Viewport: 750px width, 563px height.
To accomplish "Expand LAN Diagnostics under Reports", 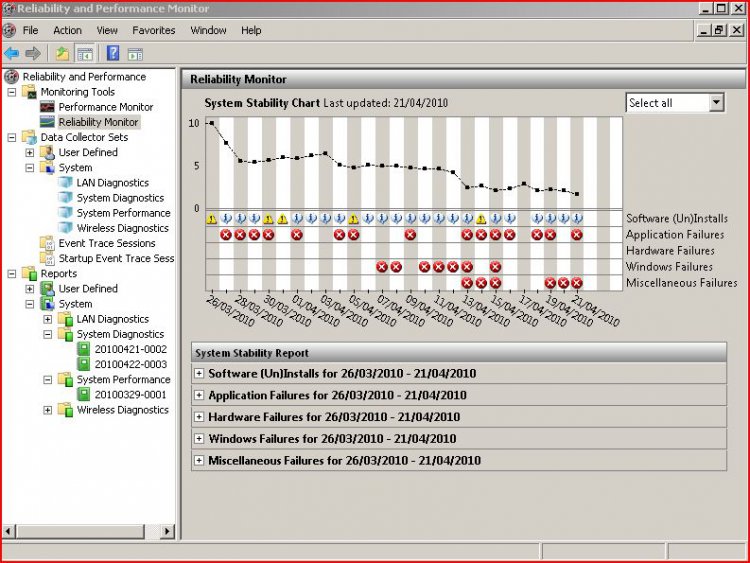I will [x=48, y=319].
